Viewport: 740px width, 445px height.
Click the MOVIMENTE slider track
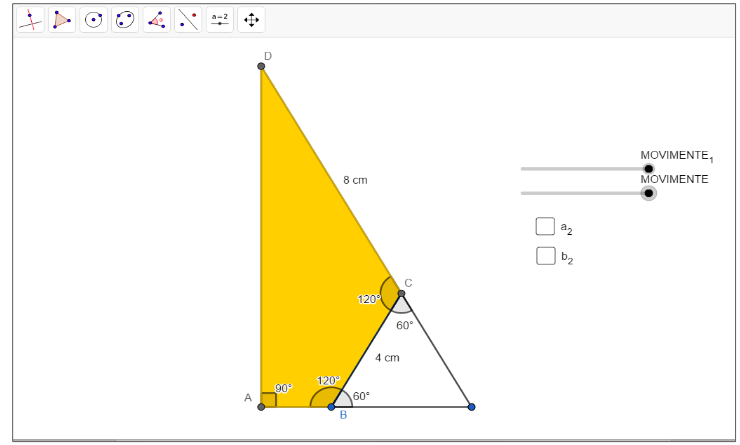click(580, 193)
